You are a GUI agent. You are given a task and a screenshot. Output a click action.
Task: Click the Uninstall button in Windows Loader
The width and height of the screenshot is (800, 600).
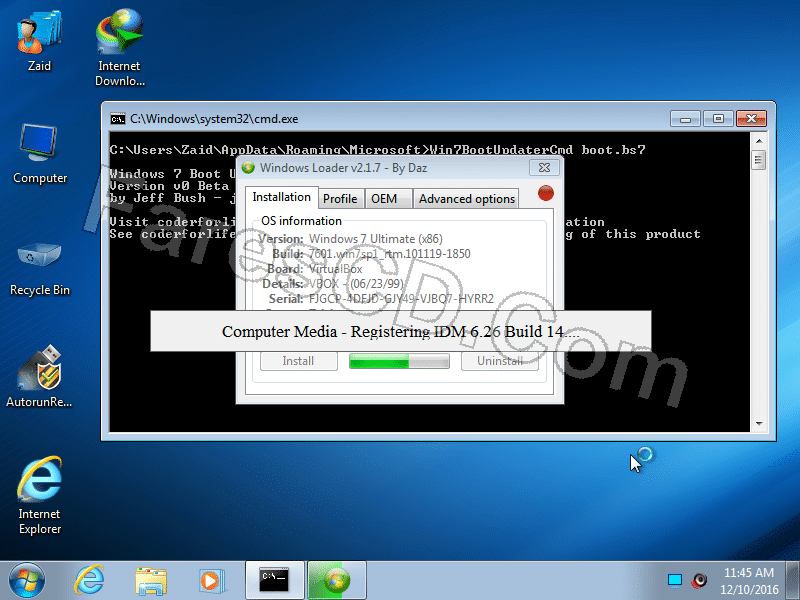[x=499, y=361]
